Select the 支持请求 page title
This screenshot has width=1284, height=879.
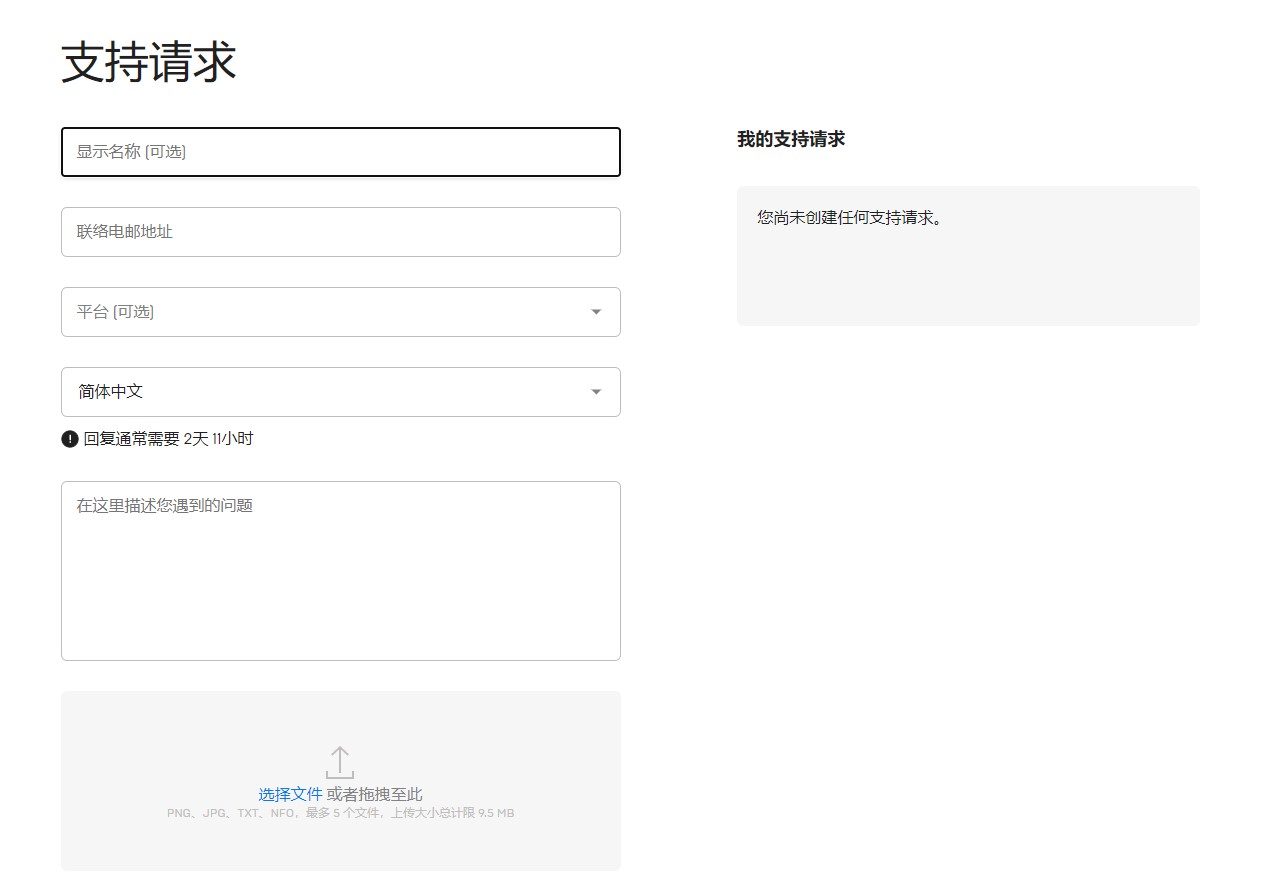(x=149, y=62)
